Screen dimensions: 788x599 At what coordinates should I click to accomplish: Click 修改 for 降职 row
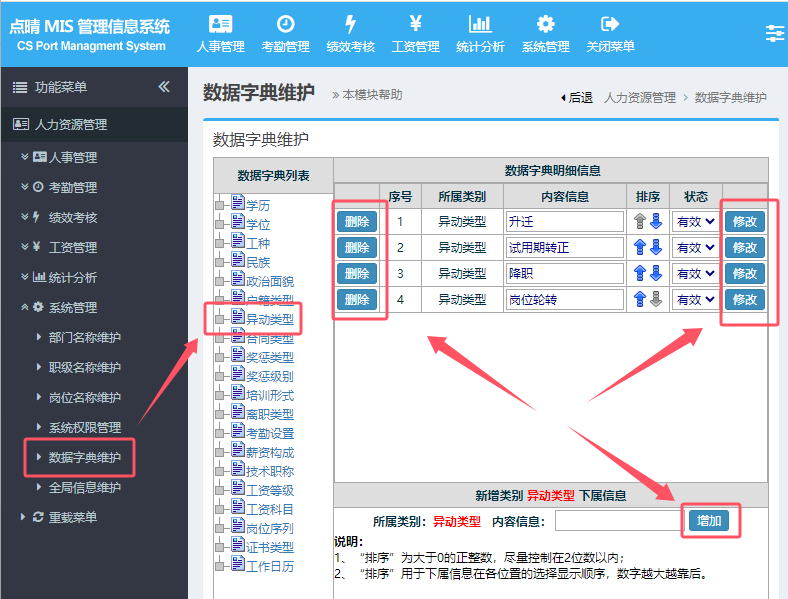point(745,274)
